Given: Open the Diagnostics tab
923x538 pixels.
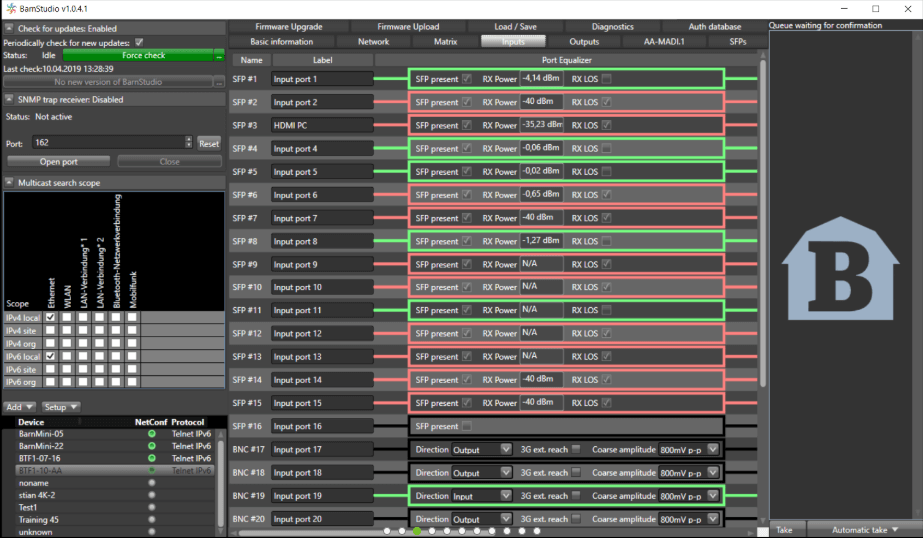Looking at the screenshot, I should (x=612, y=26).
